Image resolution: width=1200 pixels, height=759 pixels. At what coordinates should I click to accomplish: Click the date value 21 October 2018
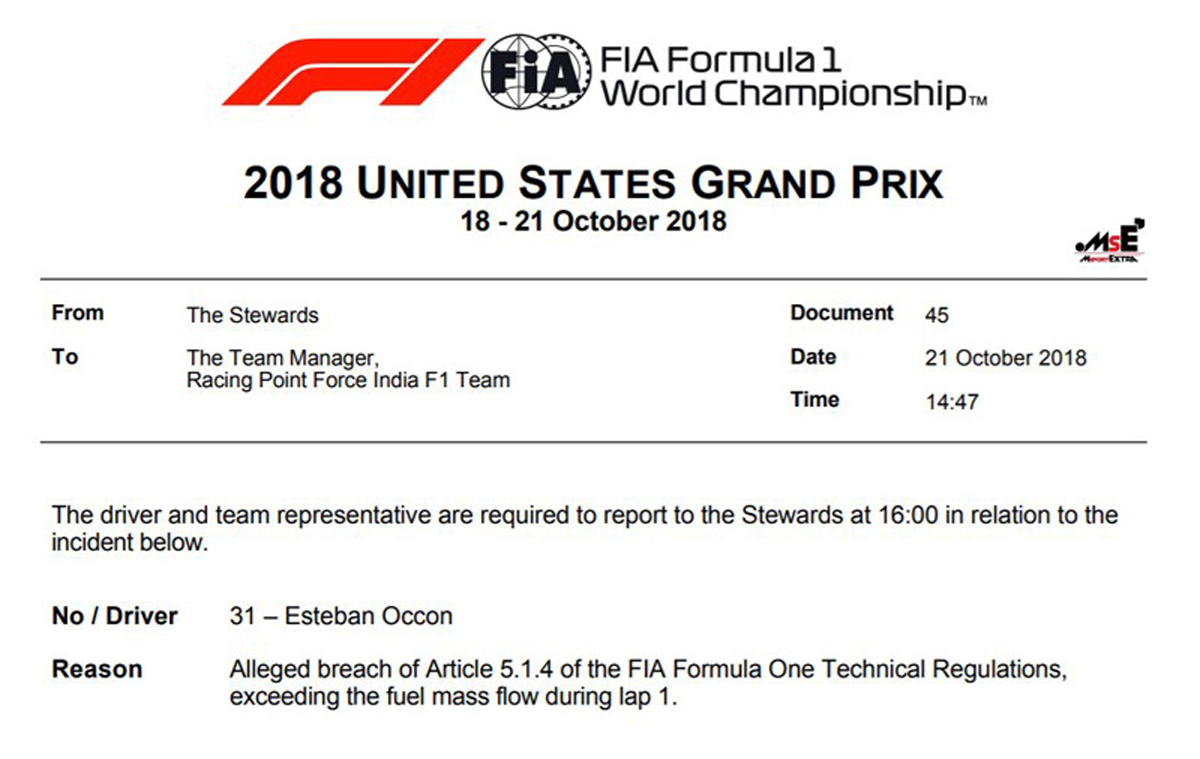tap(1006, 358)
